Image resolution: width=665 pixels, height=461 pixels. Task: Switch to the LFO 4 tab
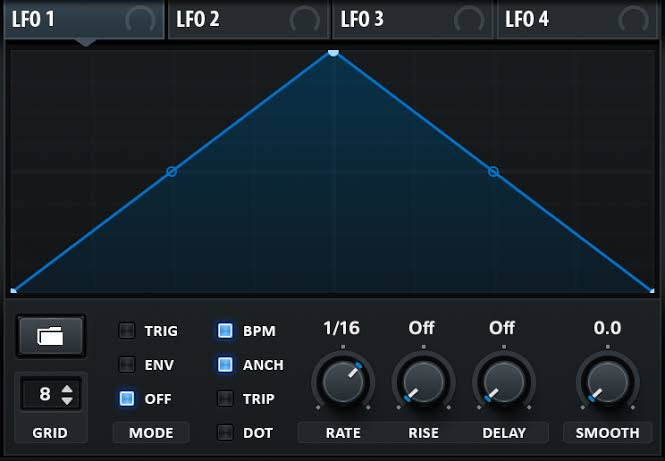(x=578, y=20)
